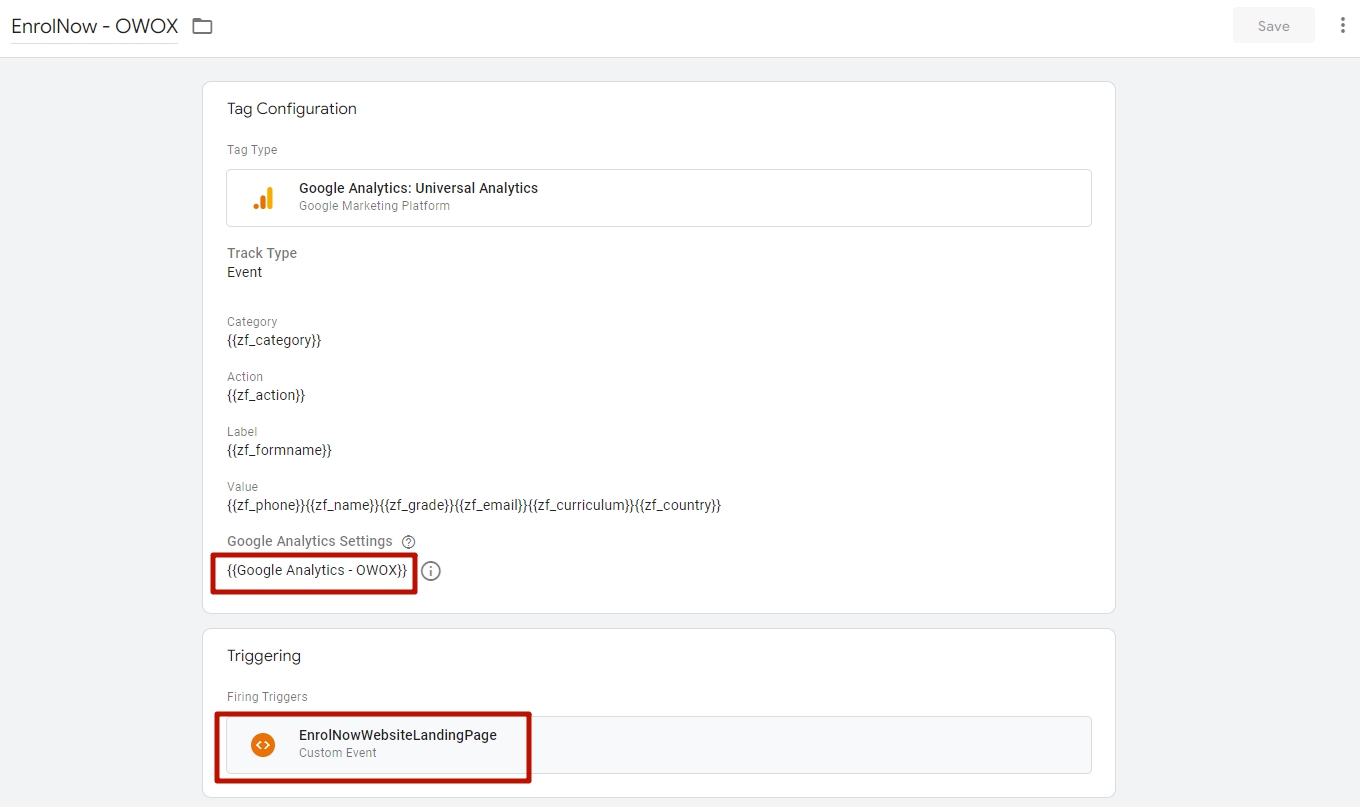Image resolution: width=1360 pixels, height=807 pixels.
Task: Edit the tag name EnrolNow - OWOX
Action: click(x=95, y=27)
